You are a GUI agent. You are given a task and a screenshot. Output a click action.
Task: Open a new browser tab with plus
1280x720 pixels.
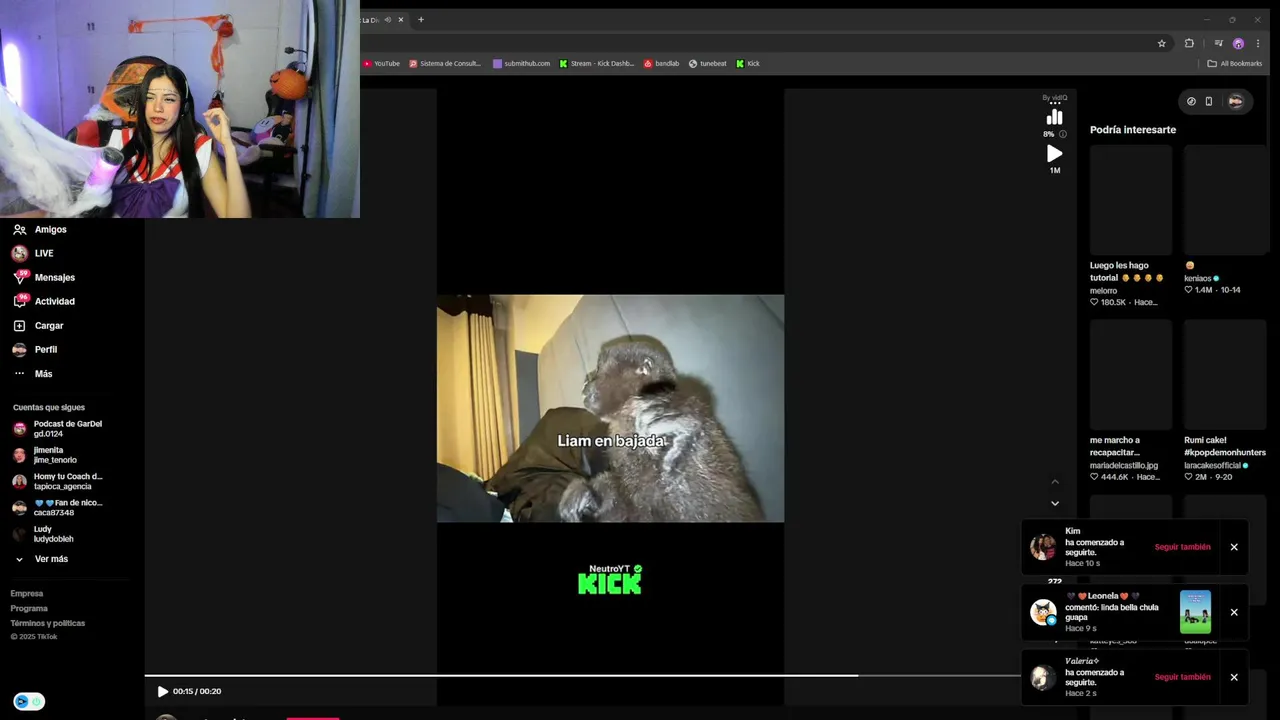pos(421,19)
